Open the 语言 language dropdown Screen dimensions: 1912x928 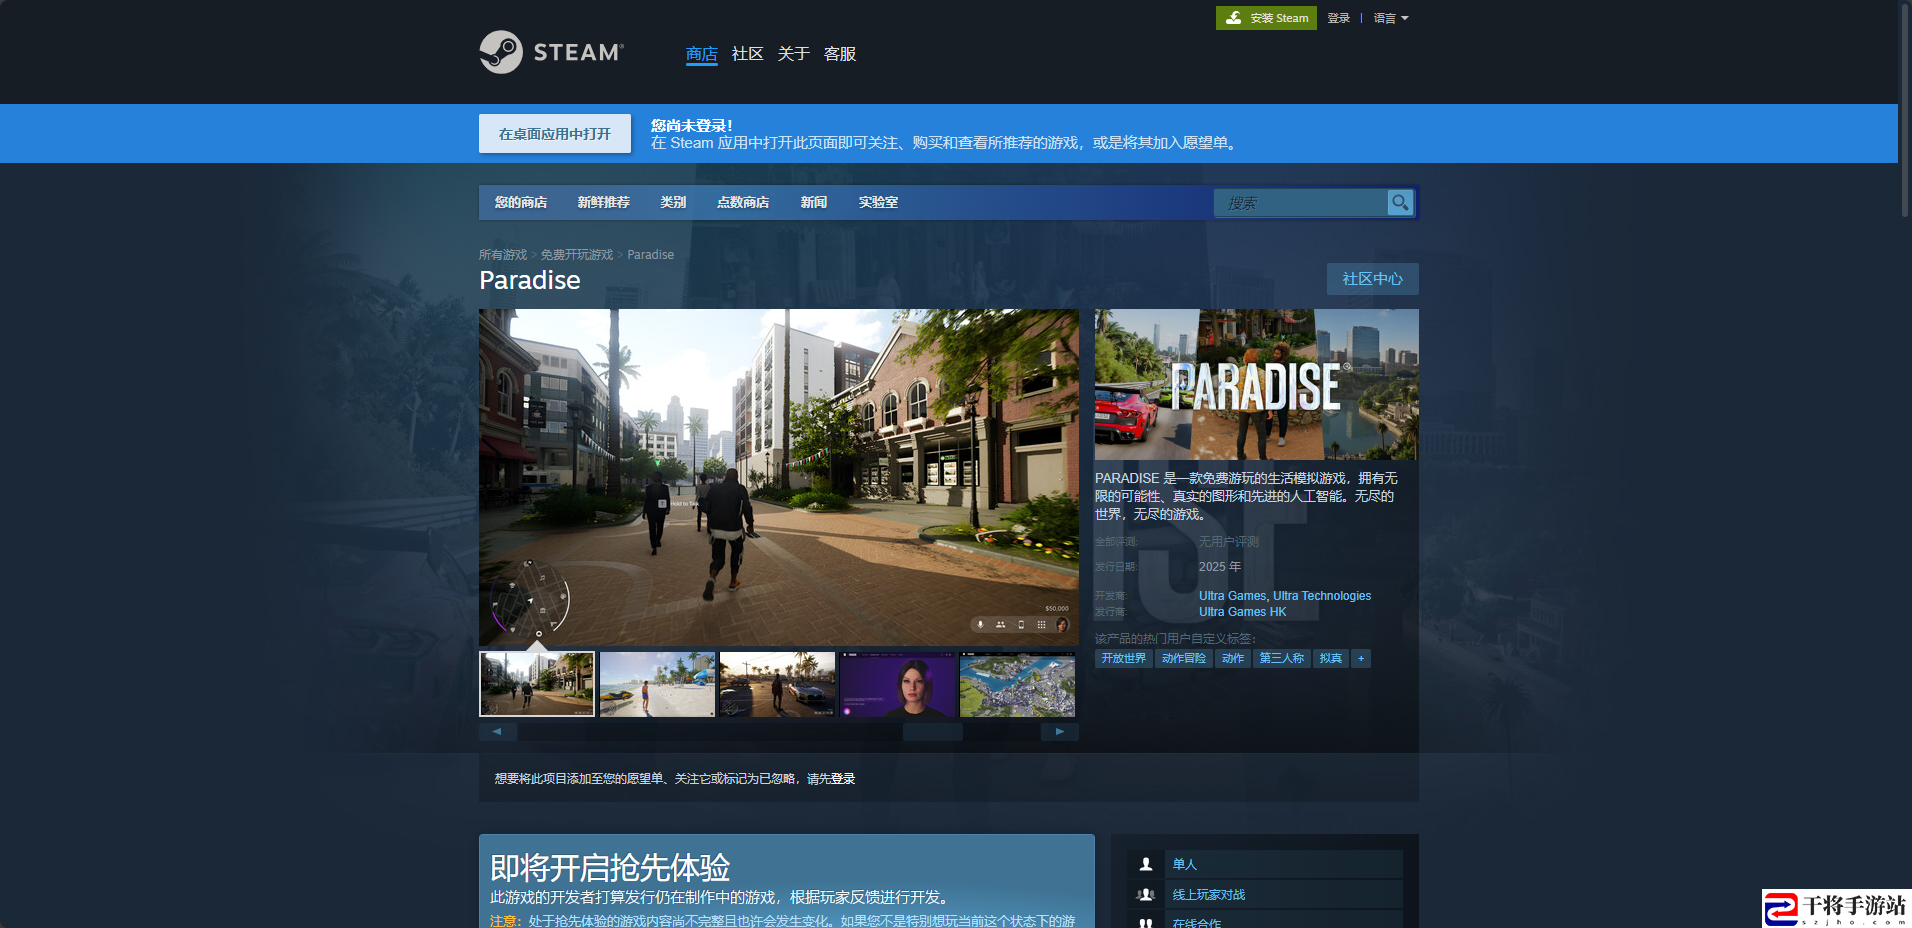tap(1391, 18)
